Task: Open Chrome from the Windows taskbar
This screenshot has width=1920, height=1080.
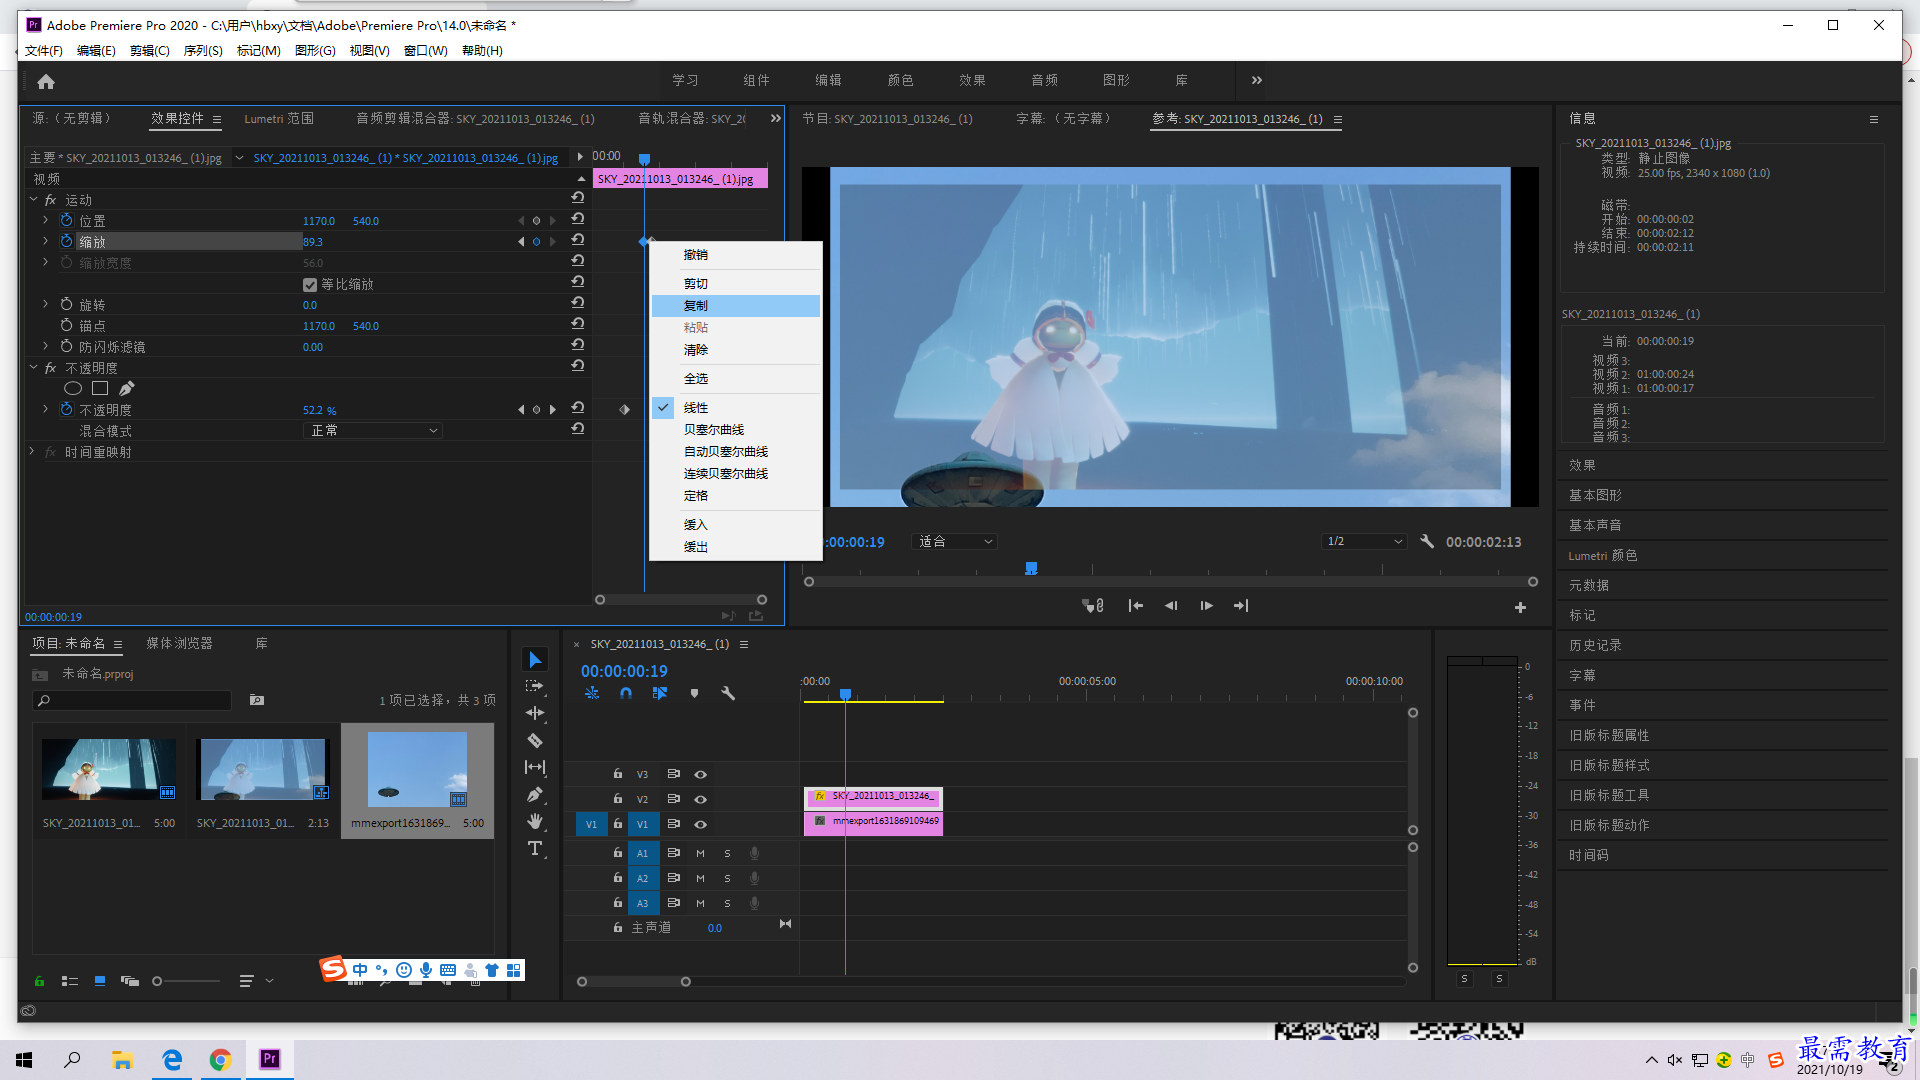Action: 220,1059
